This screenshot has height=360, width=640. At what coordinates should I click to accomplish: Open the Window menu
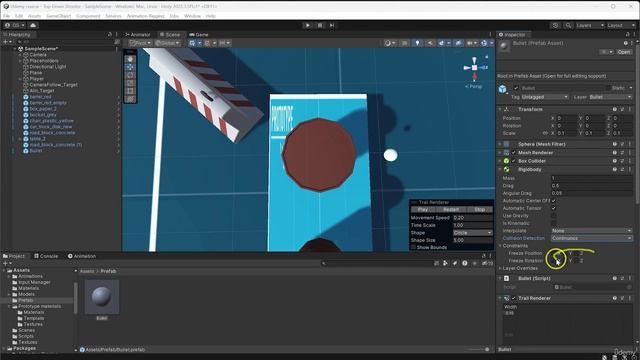pyautogui.click(x=192, y=16)
